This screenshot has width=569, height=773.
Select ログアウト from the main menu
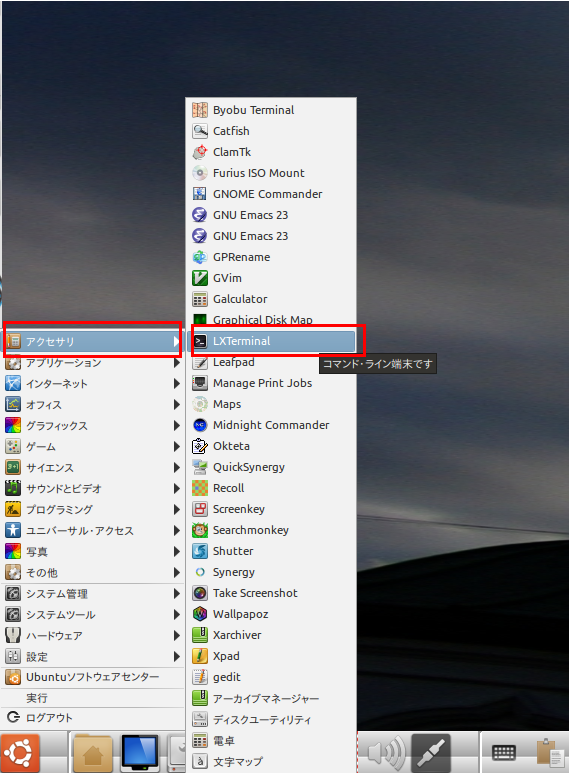93,718
